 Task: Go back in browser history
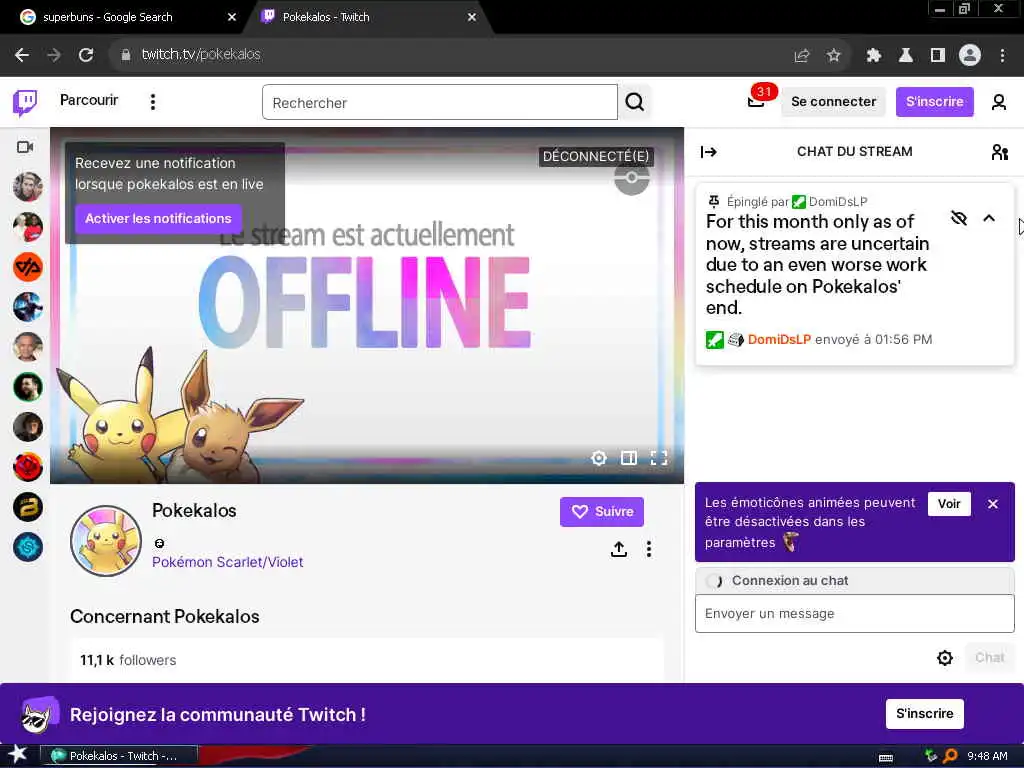click(22, 55)
